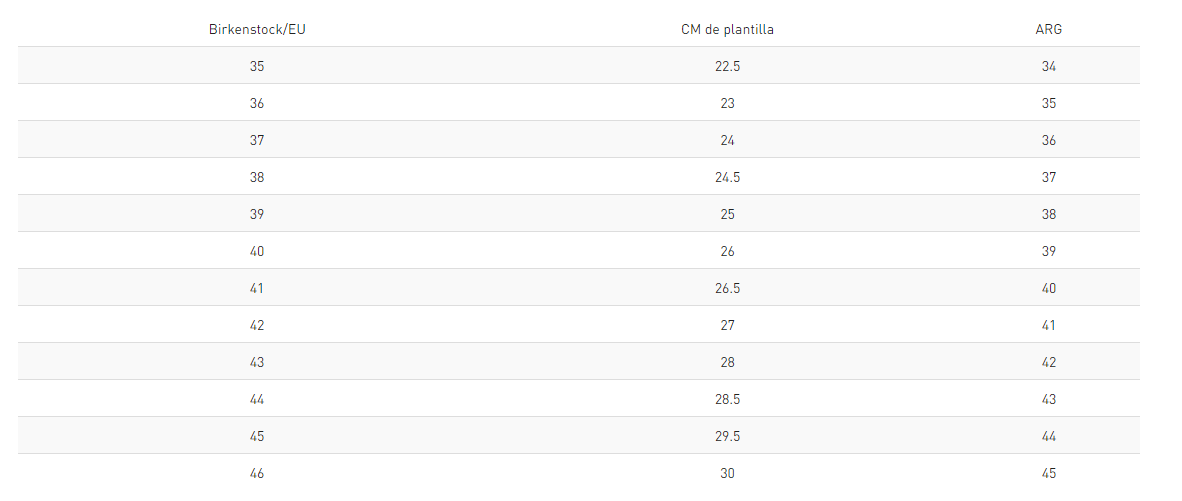This screenshot has height=501, width=1182.
Task: Select ARG size 44 in the ARG column
Action: (x=1048, y=436)
